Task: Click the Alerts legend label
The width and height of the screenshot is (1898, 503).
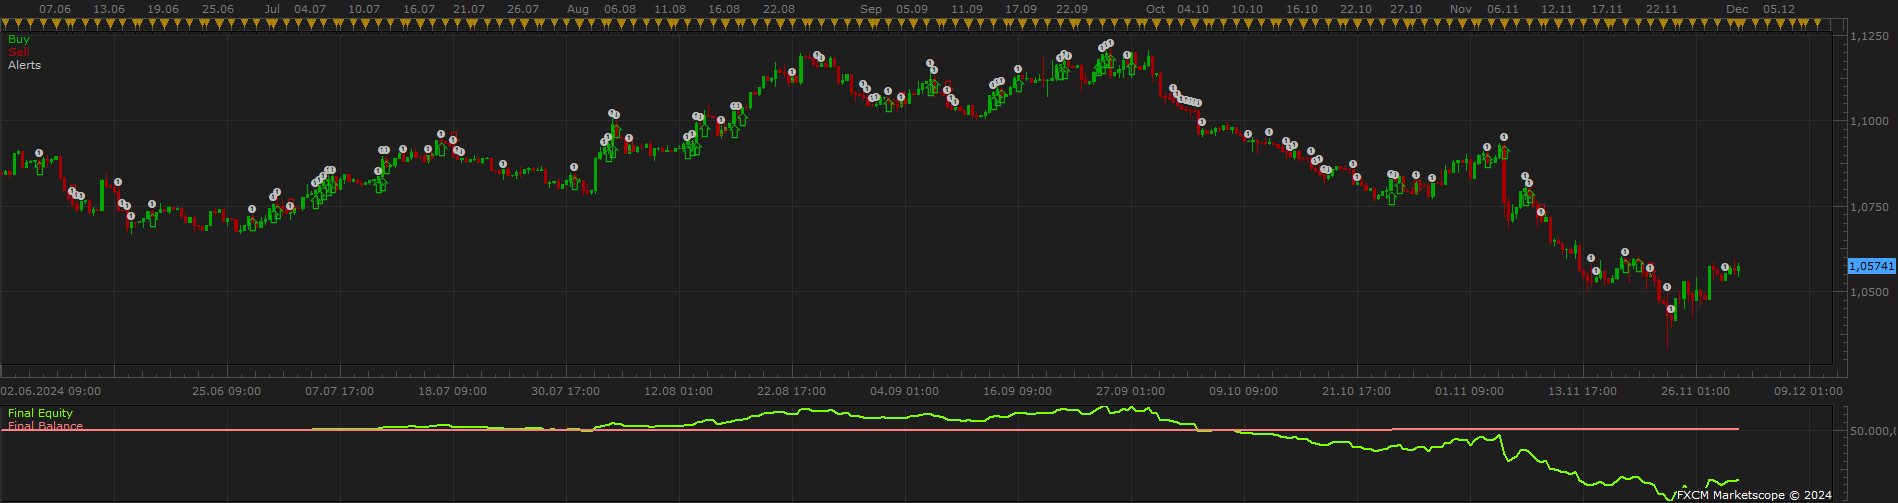Action: 25,65
